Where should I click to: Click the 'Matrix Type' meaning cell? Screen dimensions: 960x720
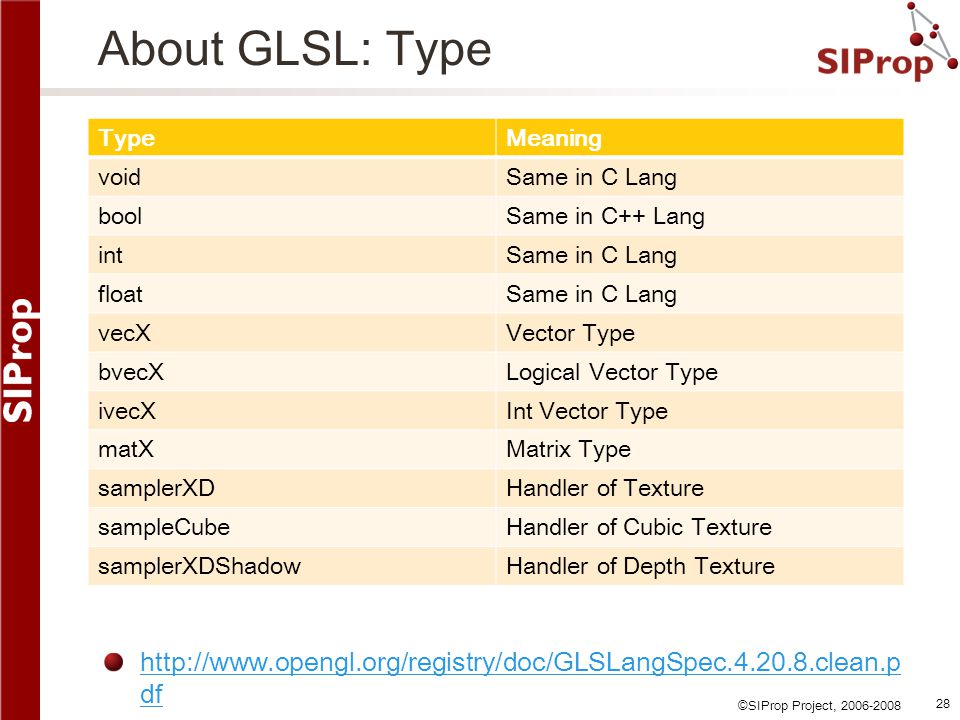tap(700, 449)
